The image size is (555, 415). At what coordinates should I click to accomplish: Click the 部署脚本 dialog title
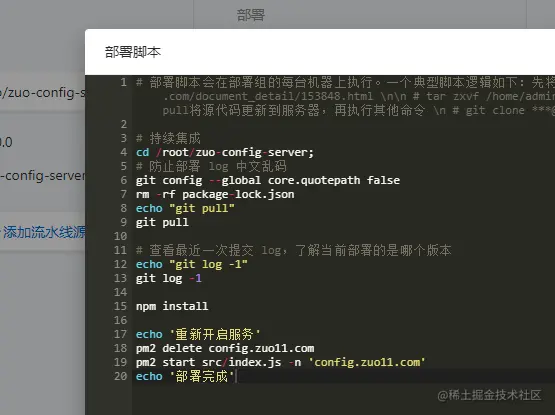(x=133, y=52)
